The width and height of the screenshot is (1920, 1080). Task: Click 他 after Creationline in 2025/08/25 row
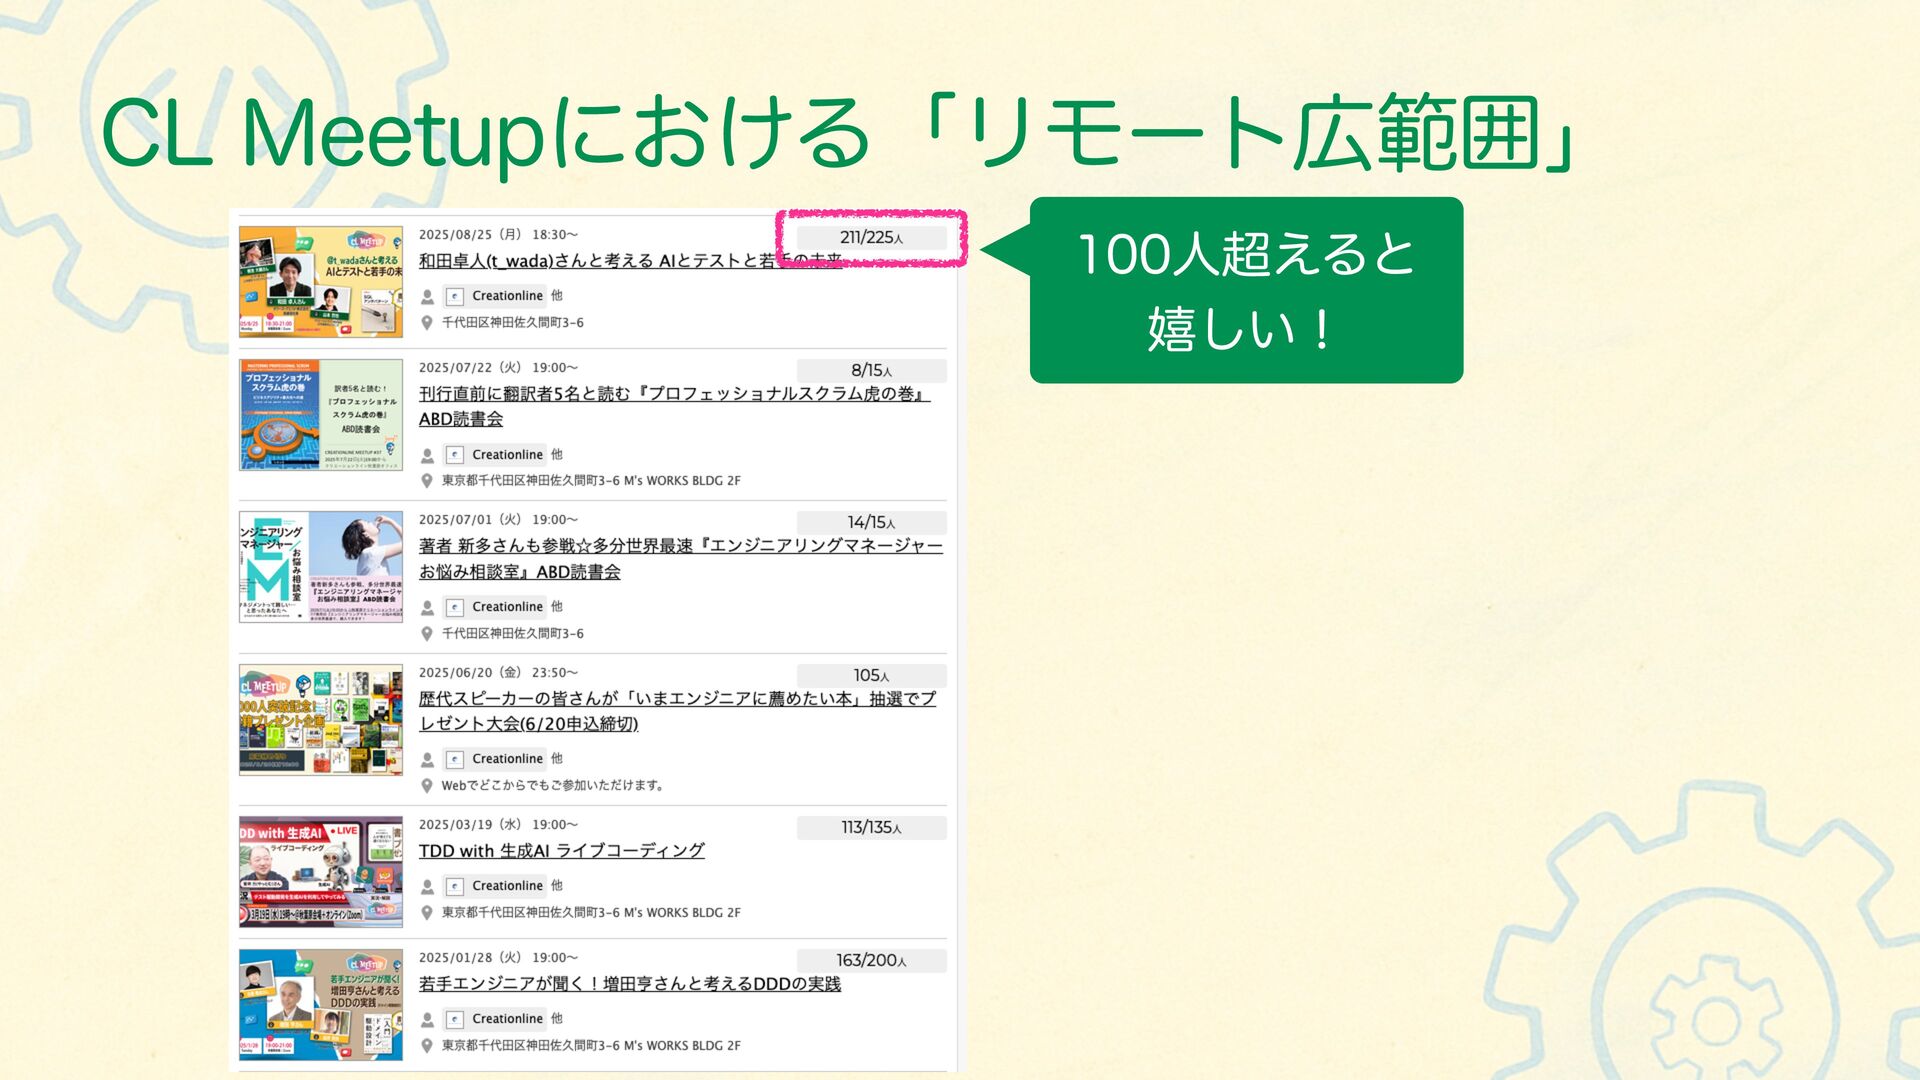click(557, 296)
